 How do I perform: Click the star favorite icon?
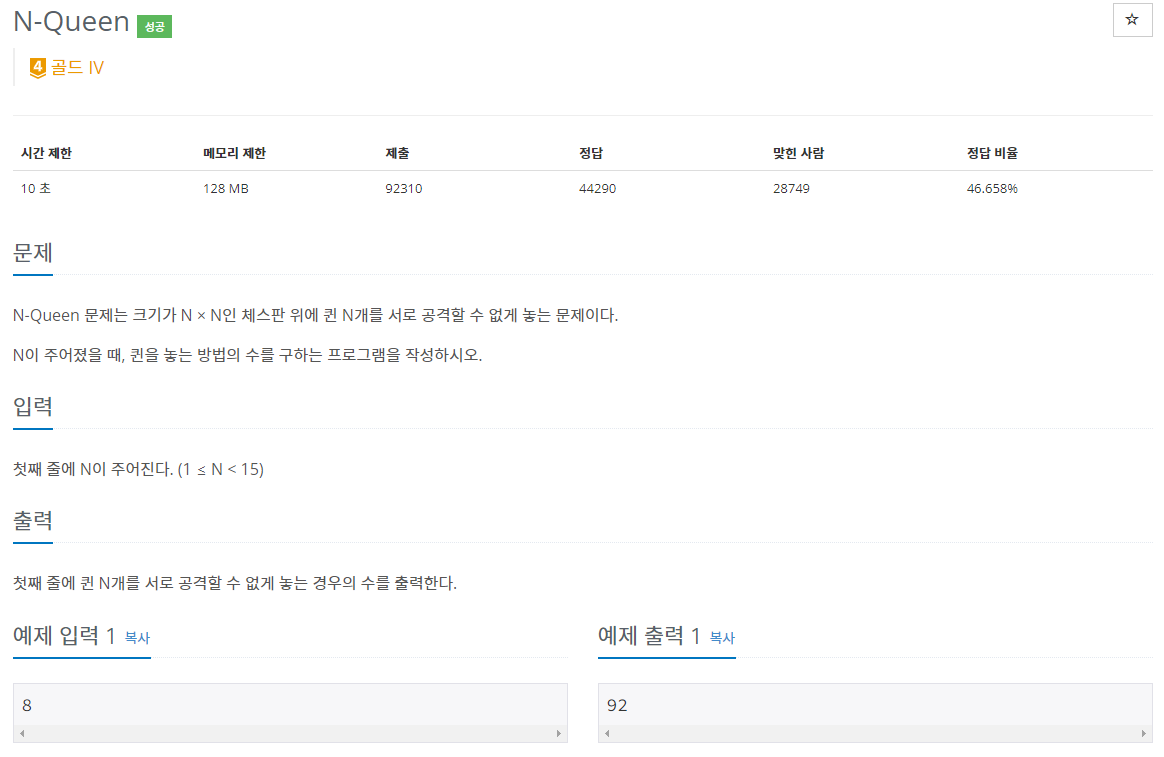tap(1132, 20)
